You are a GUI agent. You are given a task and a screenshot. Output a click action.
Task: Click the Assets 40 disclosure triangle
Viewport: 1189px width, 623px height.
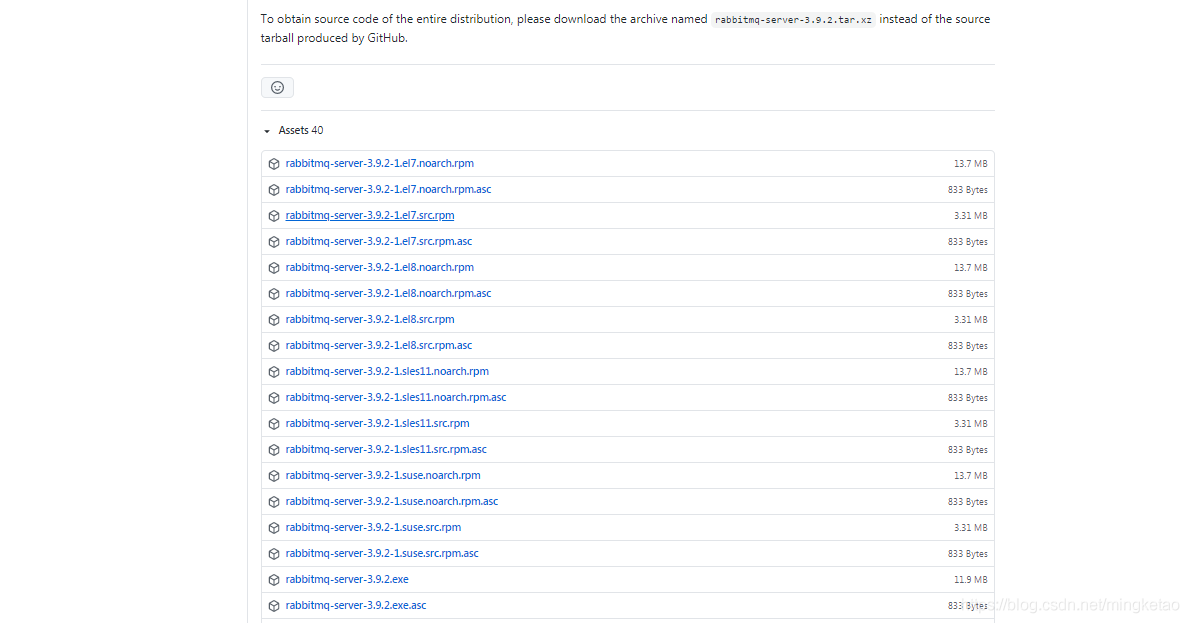click(x=266, y=130)
